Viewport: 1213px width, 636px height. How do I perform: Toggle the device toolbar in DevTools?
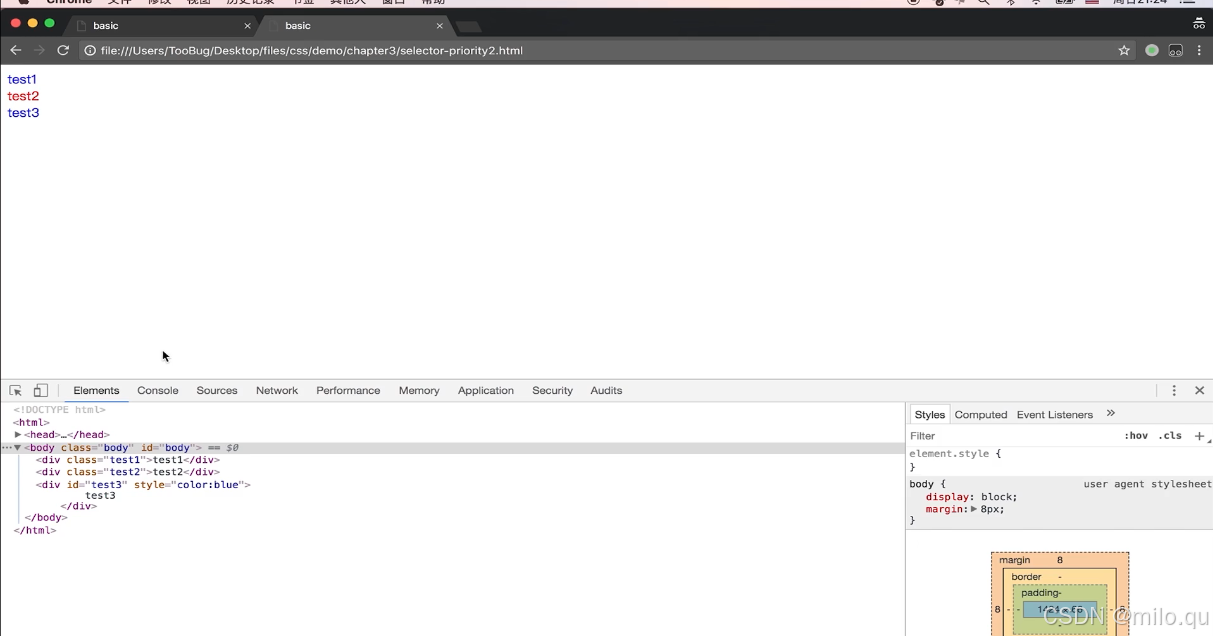point(41,391)
